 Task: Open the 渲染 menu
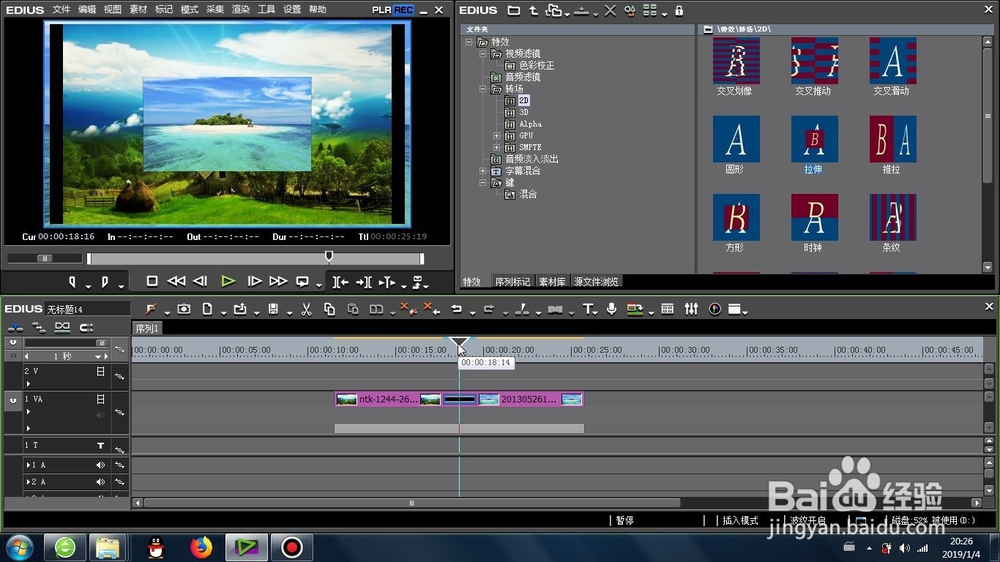tap(240, 10)
